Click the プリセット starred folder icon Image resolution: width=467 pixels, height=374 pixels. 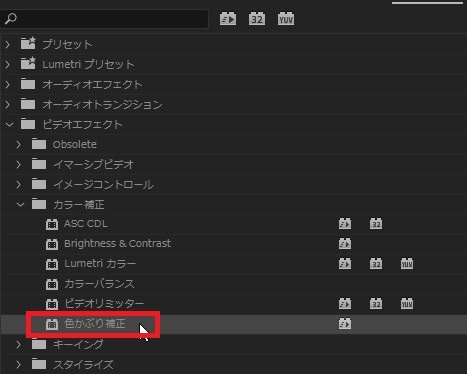(x=28, y=43)
